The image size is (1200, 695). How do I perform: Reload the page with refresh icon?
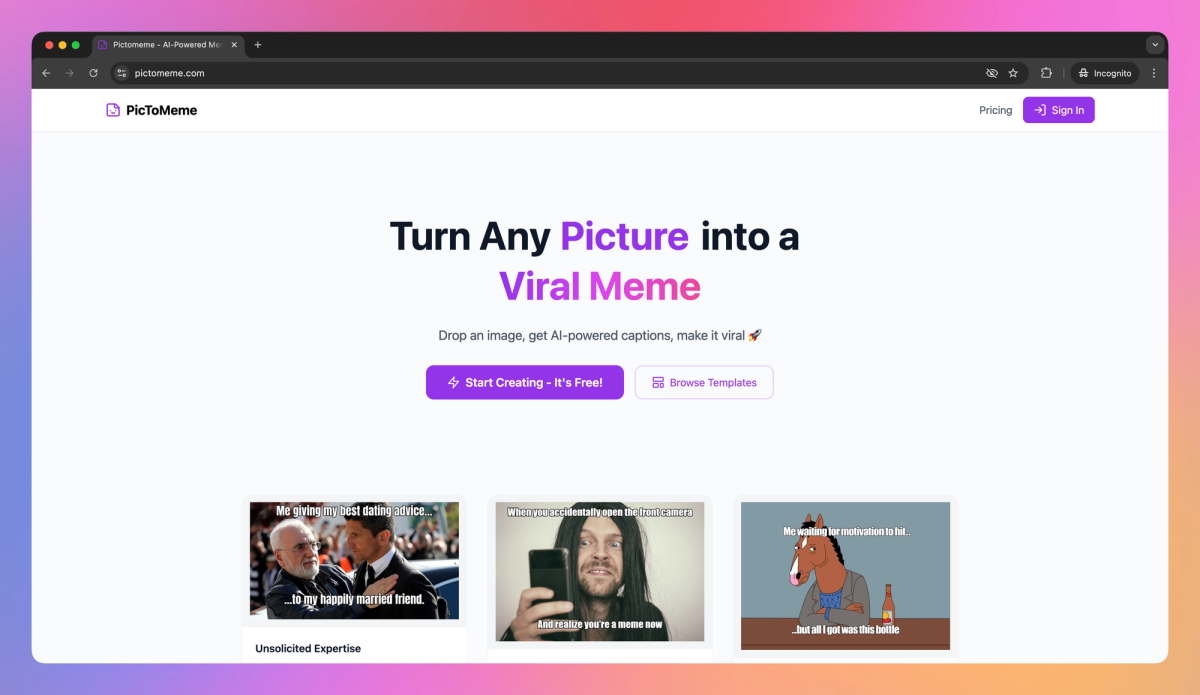tap(93, 73)
